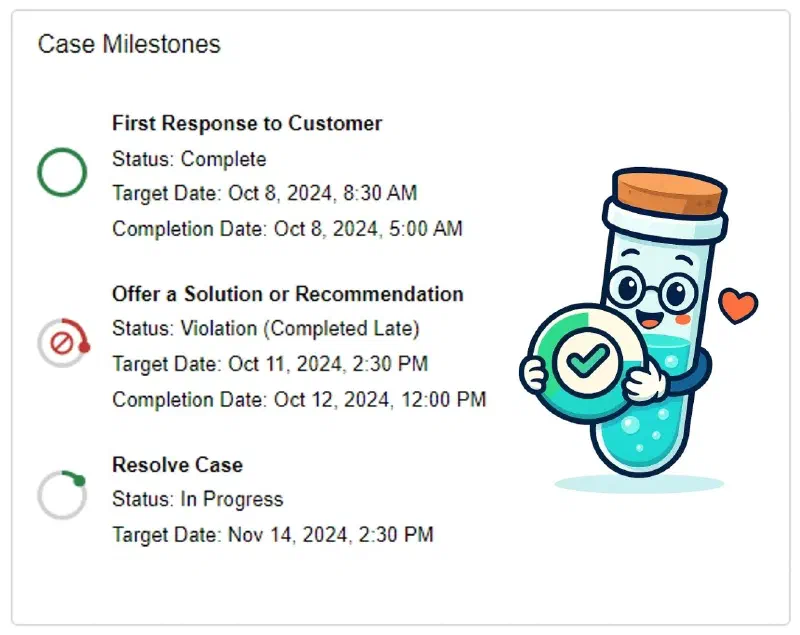800x635 pixels.
Task: Click the Case Milestones card title
Action: (129, 44)
